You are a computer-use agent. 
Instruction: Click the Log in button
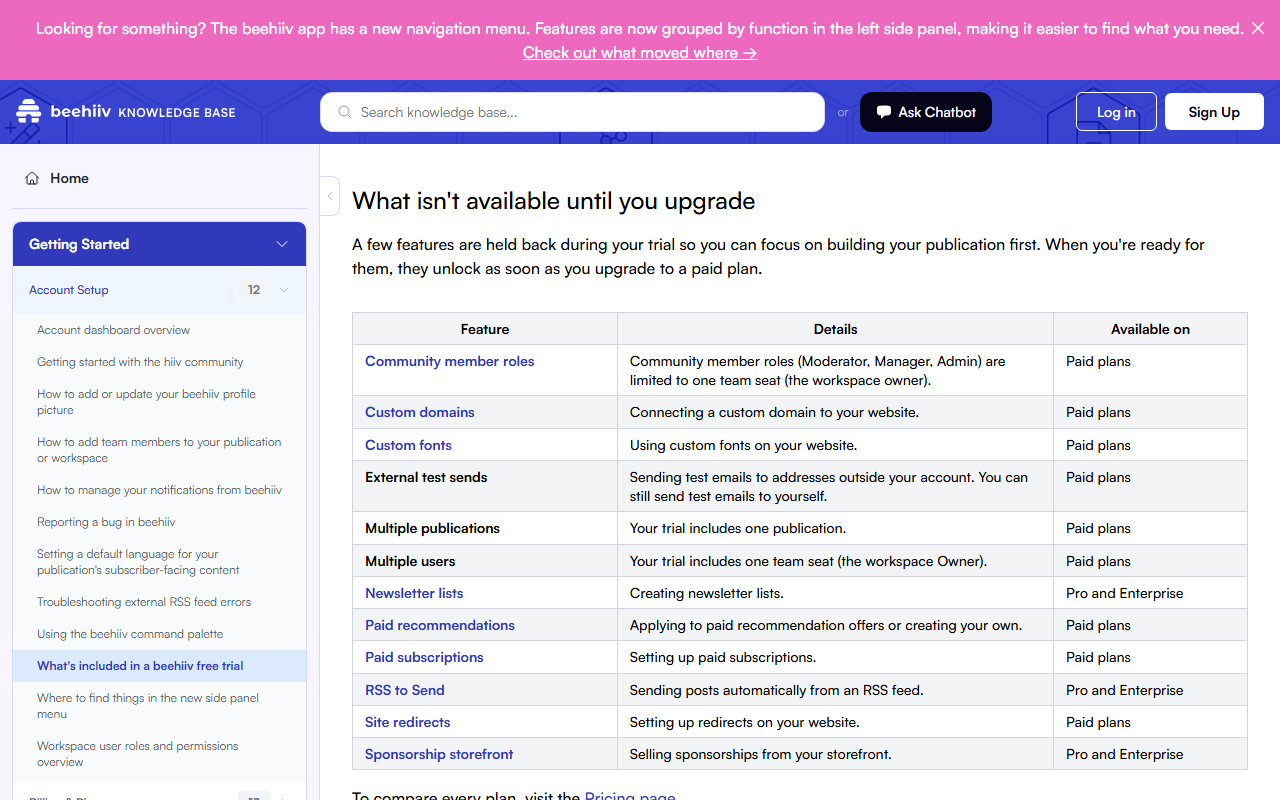point(1116,112)
